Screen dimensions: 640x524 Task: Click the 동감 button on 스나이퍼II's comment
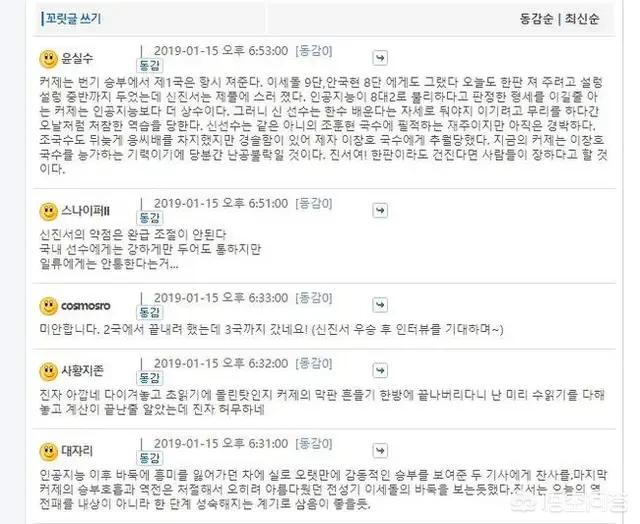coord(149,218)
